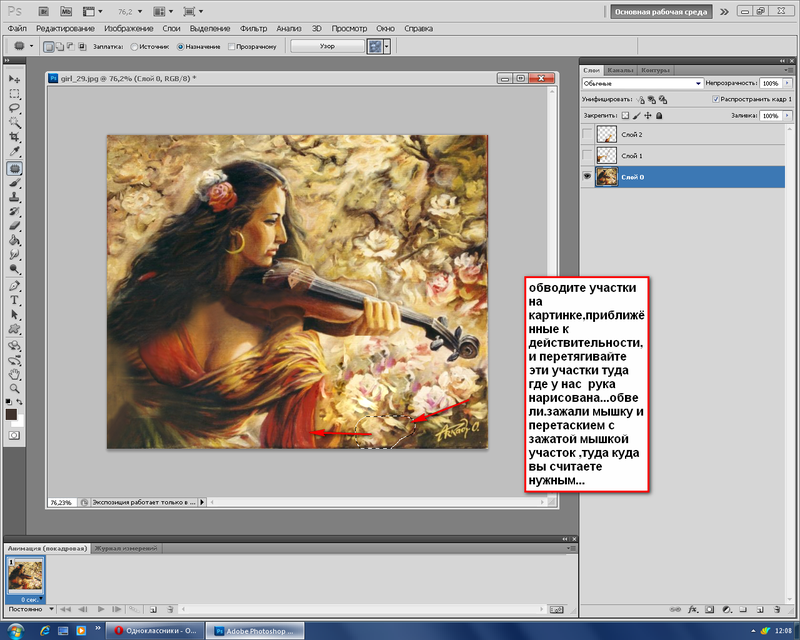Toggle lock transparent pixels
800x640 pixels.
point(626,116)
